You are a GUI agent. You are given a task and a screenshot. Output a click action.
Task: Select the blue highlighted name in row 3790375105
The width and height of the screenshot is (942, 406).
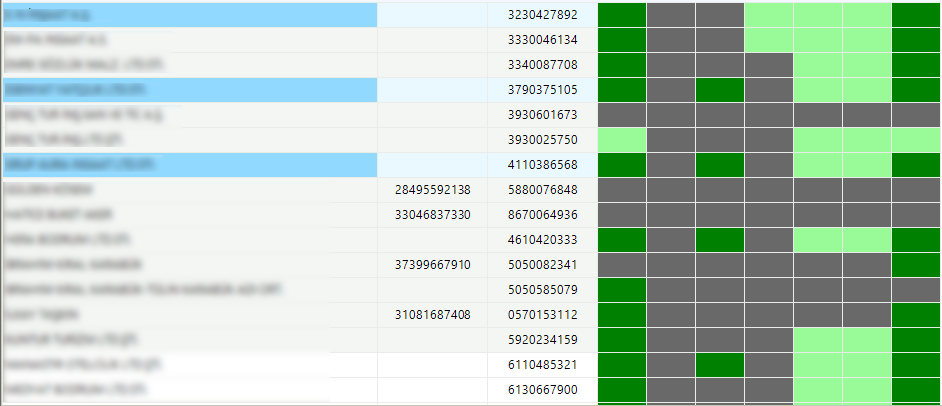(x=190, y=90)
